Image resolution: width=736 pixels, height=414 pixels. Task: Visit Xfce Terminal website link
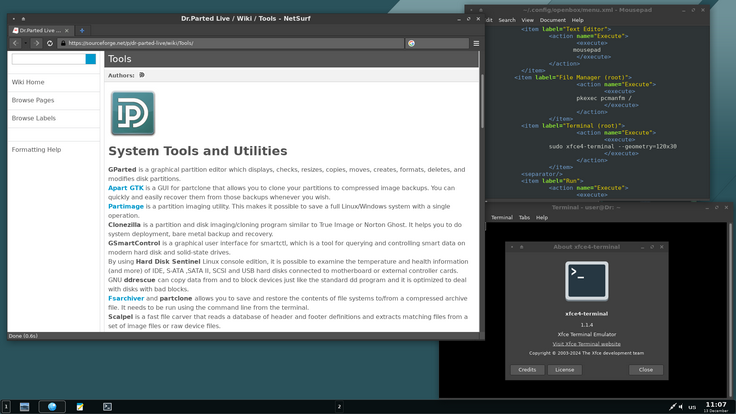586,344
